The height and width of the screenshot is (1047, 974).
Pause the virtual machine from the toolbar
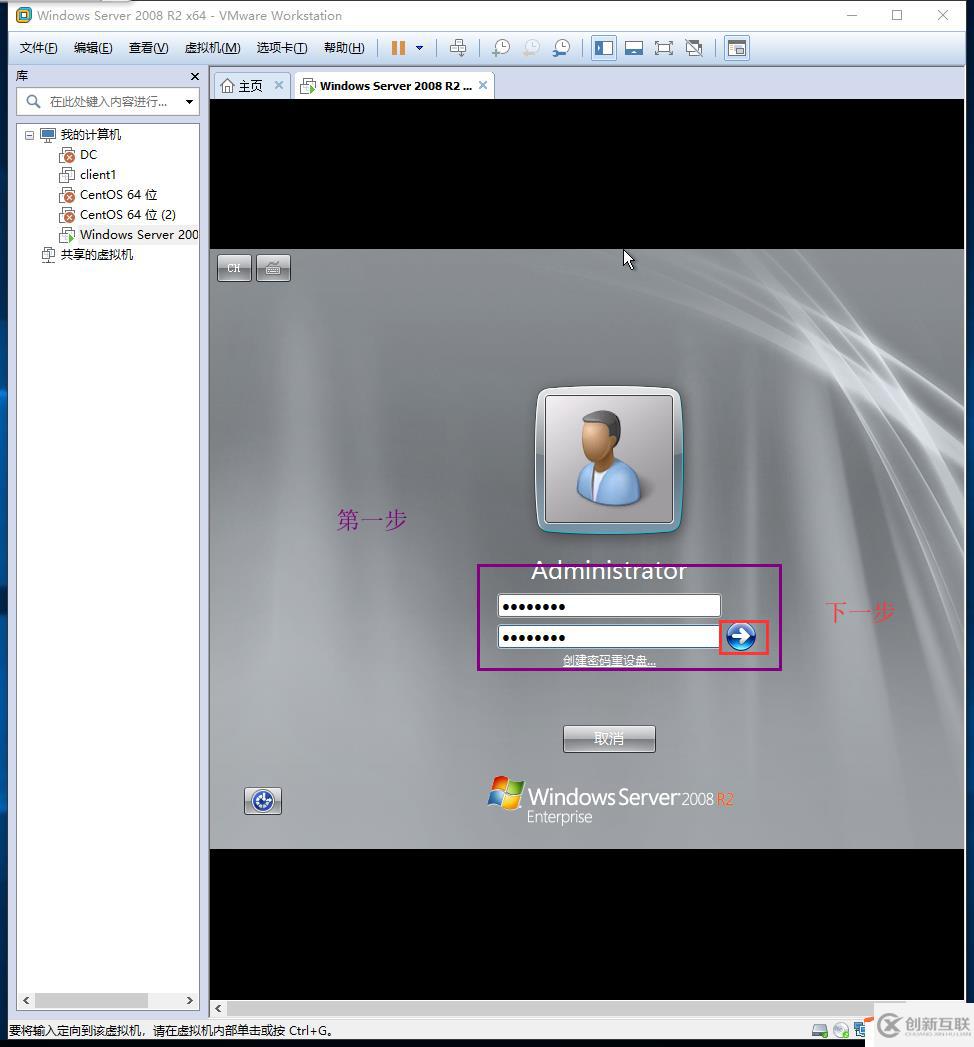pyautogui.click(x=399, y=48)
